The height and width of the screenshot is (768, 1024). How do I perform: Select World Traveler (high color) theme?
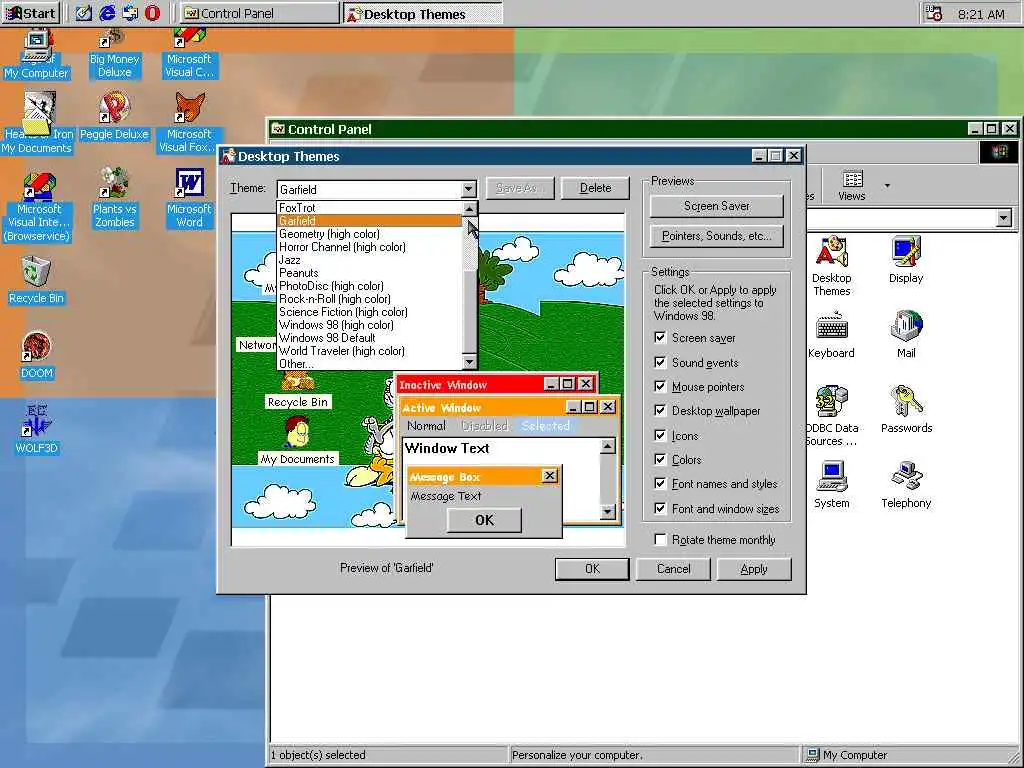(369, 351)
